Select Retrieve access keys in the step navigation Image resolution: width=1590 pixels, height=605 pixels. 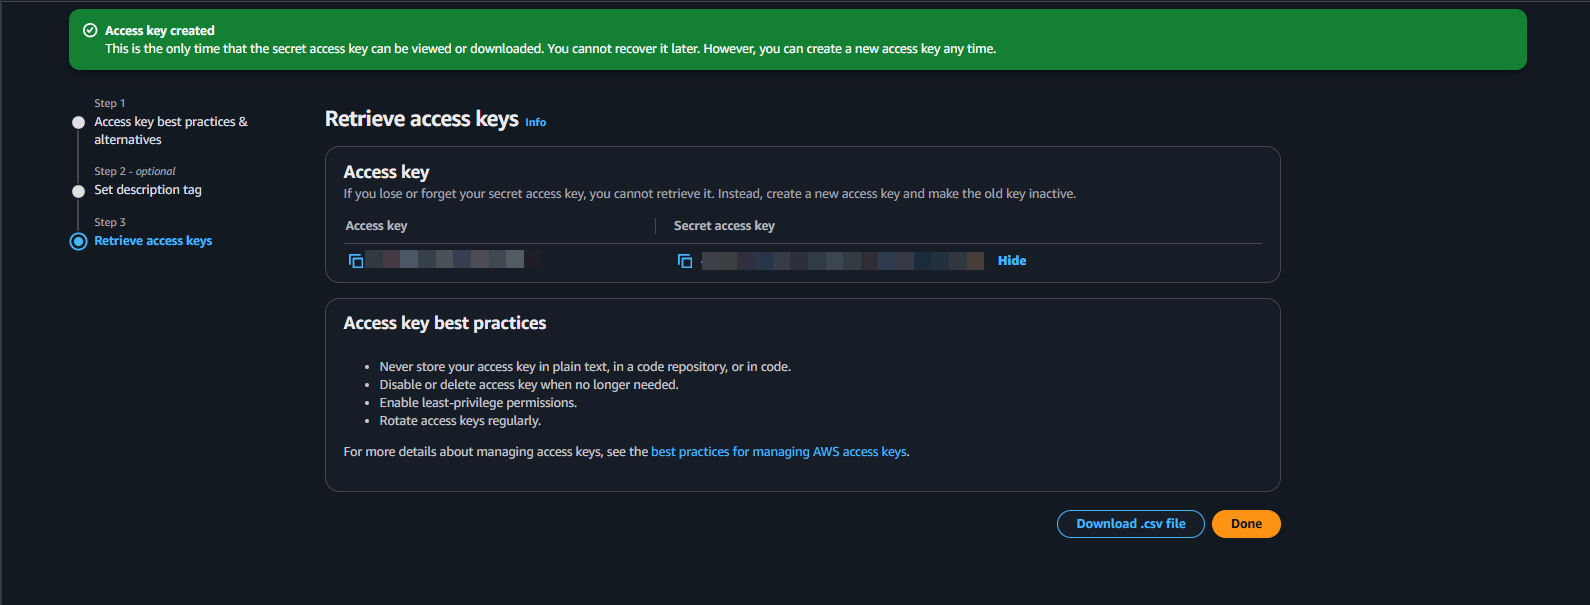(152, 240)
